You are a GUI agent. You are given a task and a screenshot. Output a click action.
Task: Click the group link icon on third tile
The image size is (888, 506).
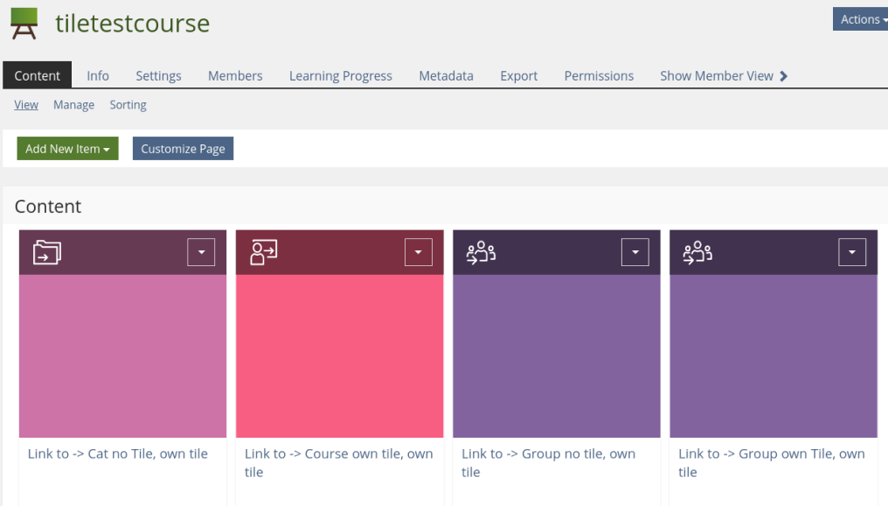(x=481, y=253)
